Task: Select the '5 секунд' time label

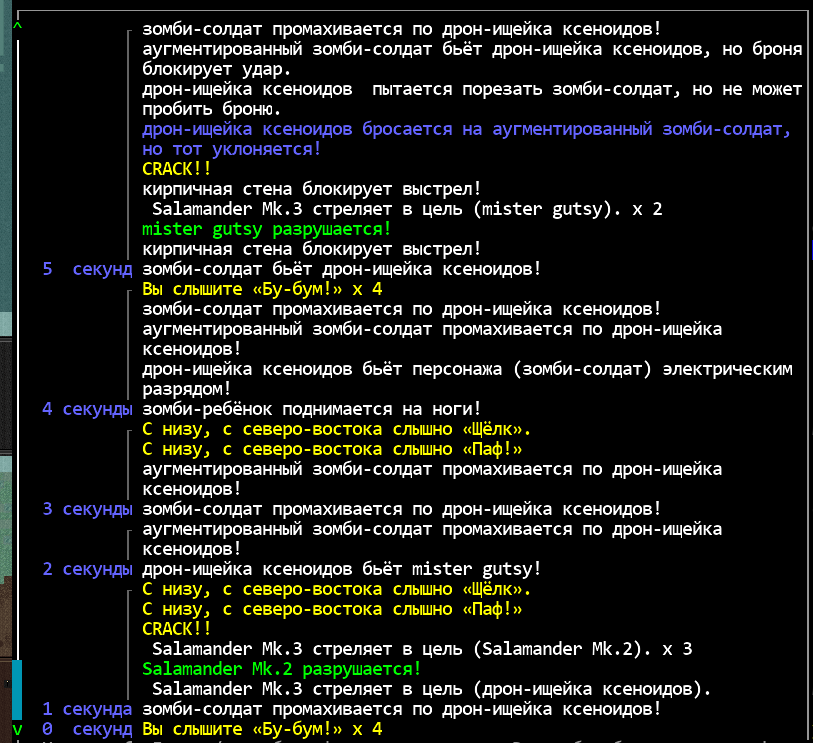Action: click(87, 269)
